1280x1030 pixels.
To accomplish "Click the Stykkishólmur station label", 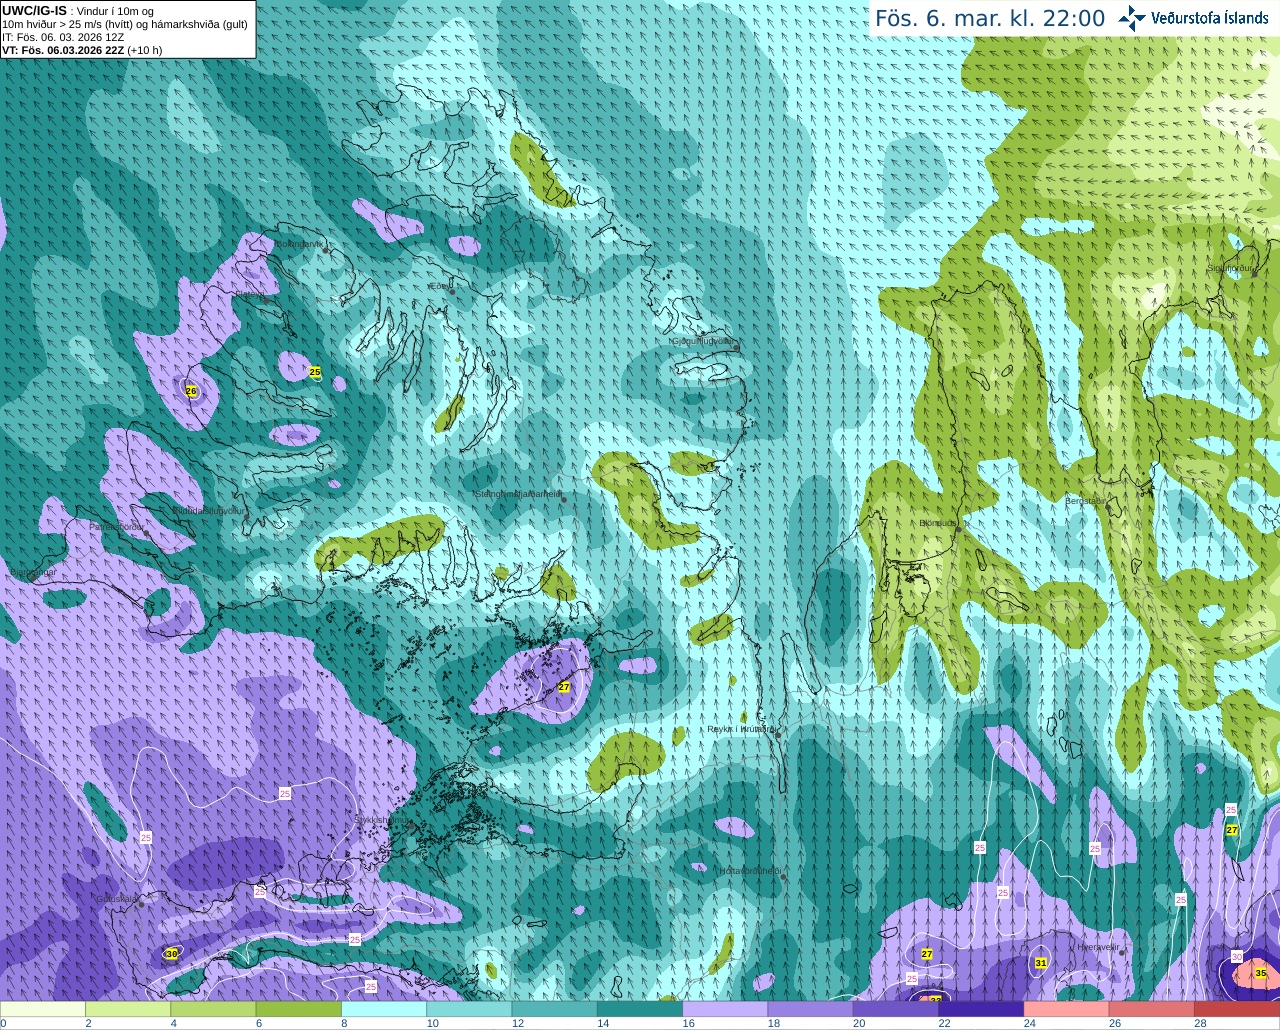I will pos(382,820).
